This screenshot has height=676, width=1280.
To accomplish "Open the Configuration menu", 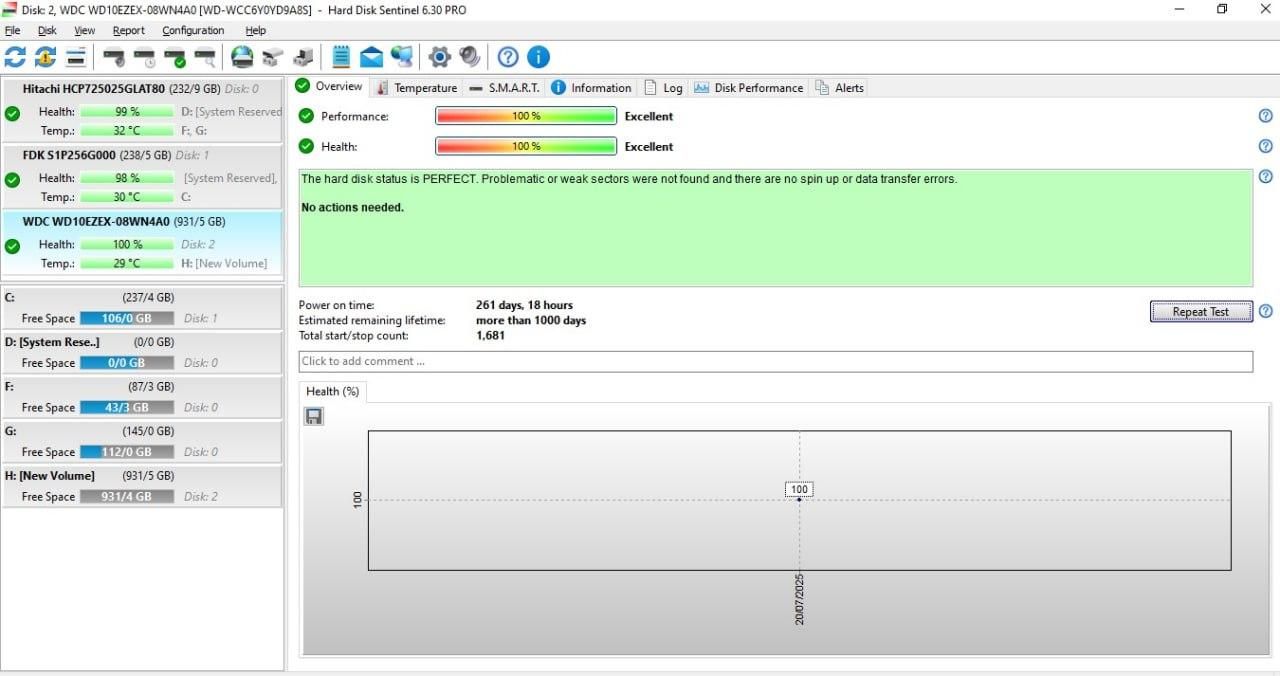I will coord(194,30).
